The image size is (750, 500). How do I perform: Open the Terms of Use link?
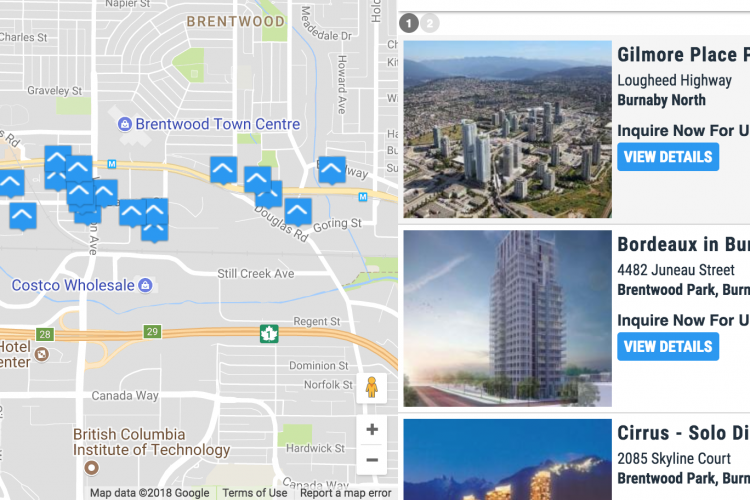coord(254,493)
